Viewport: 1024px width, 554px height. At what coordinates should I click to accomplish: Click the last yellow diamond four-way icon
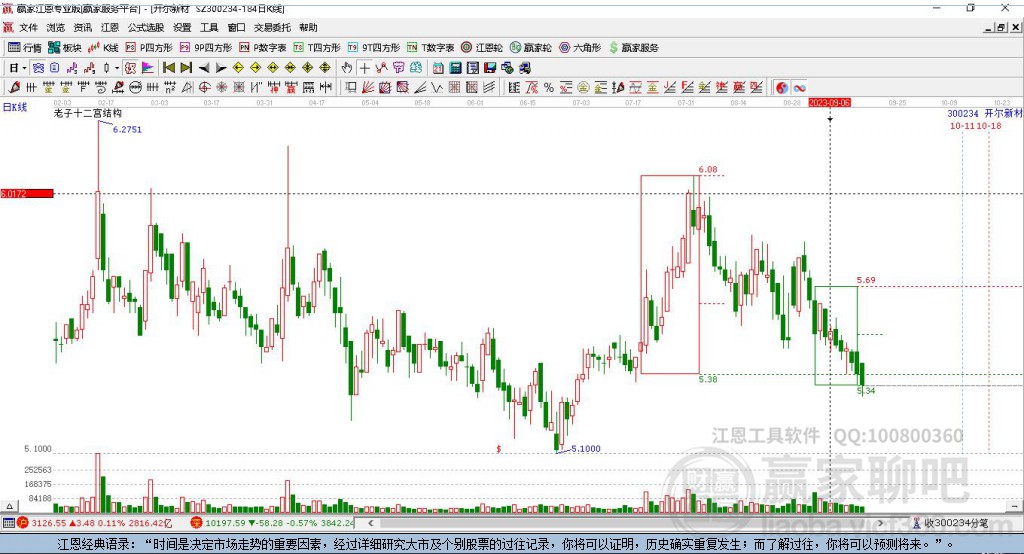325,68
